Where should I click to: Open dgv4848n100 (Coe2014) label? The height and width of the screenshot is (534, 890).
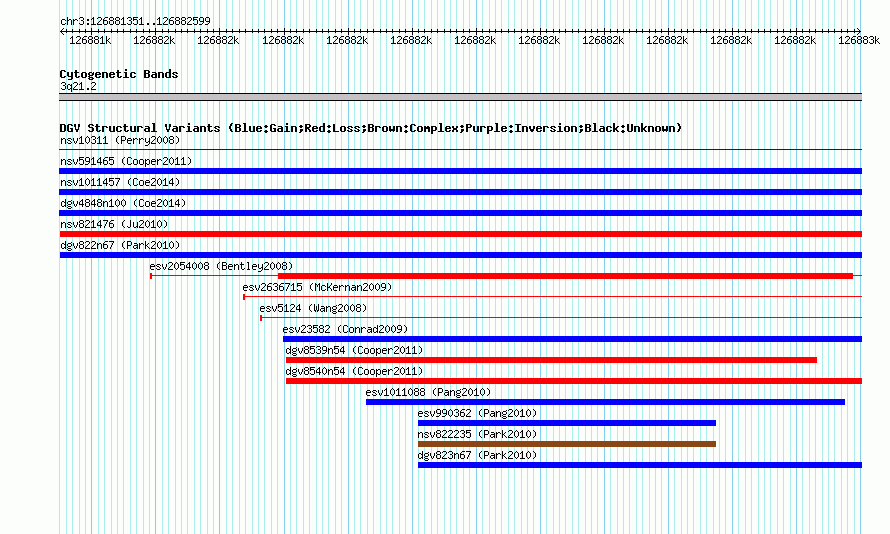point(123,203)
